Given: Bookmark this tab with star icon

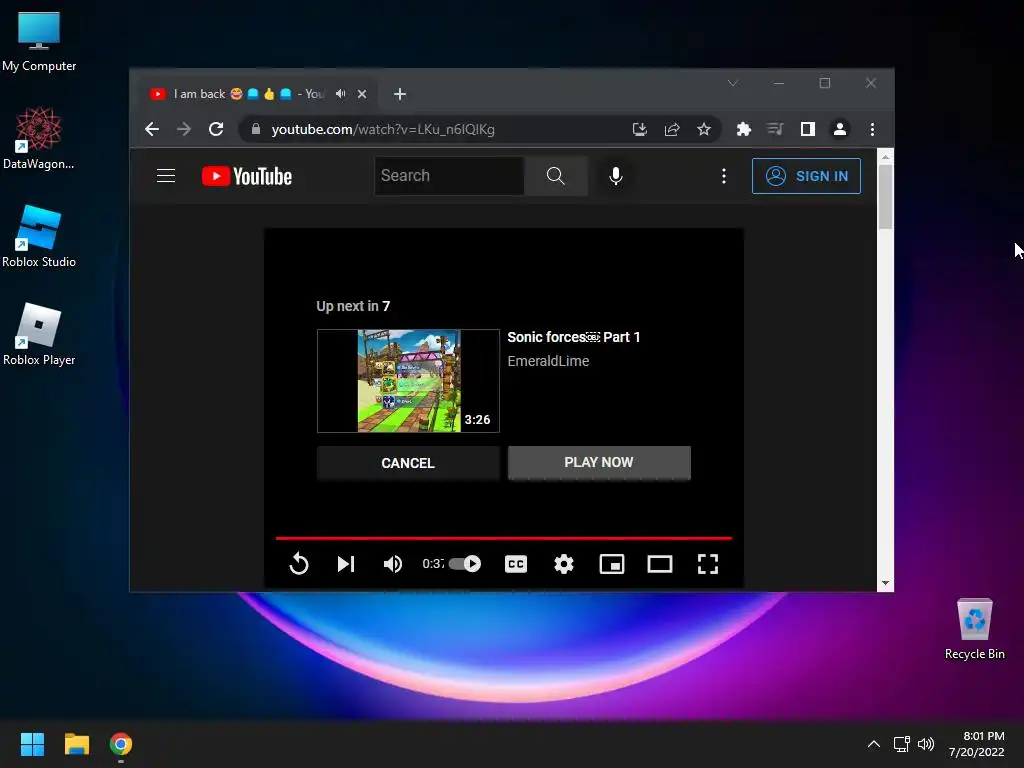Looking at the screenshot, I should click(703, 129).
